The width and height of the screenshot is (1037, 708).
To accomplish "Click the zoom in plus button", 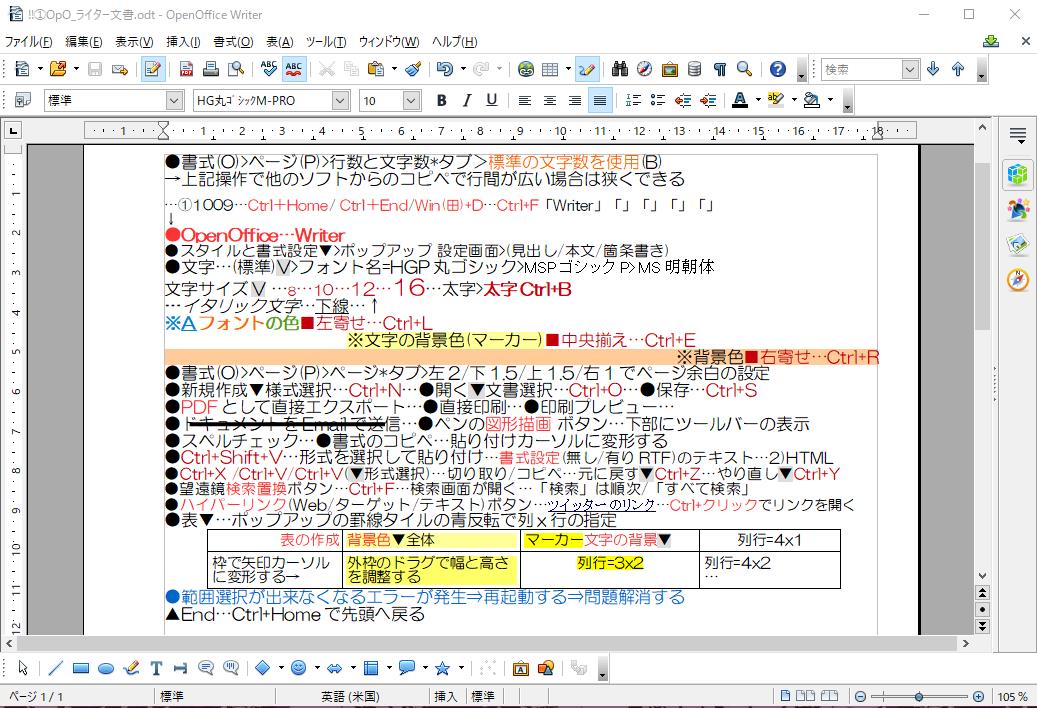I will click(x=979, y=696).
